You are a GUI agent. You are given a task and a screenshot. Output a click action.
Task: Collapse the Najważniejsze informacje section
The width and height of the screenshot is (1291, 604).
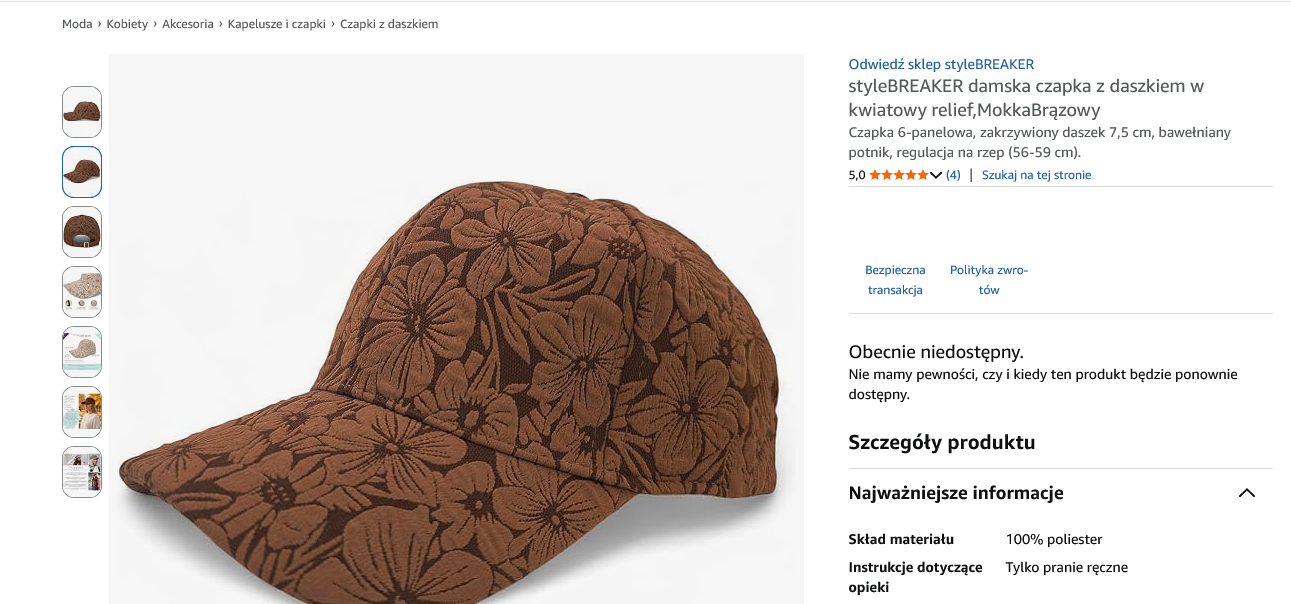click(x=1246, y=493)
